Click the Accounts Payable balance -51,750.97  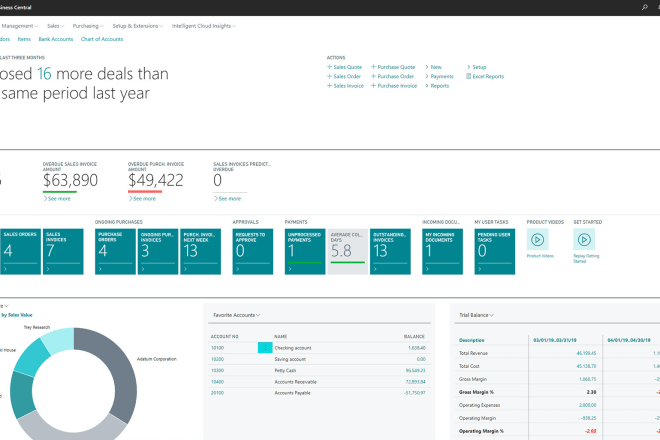coord(415,393)
